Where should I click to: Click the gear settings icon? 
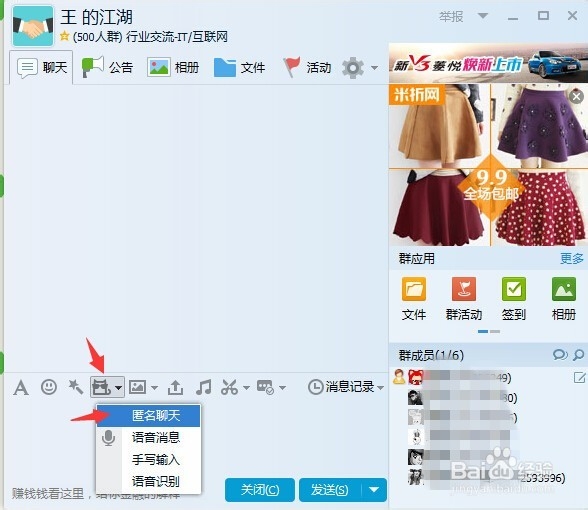click(x=353, y=68)
